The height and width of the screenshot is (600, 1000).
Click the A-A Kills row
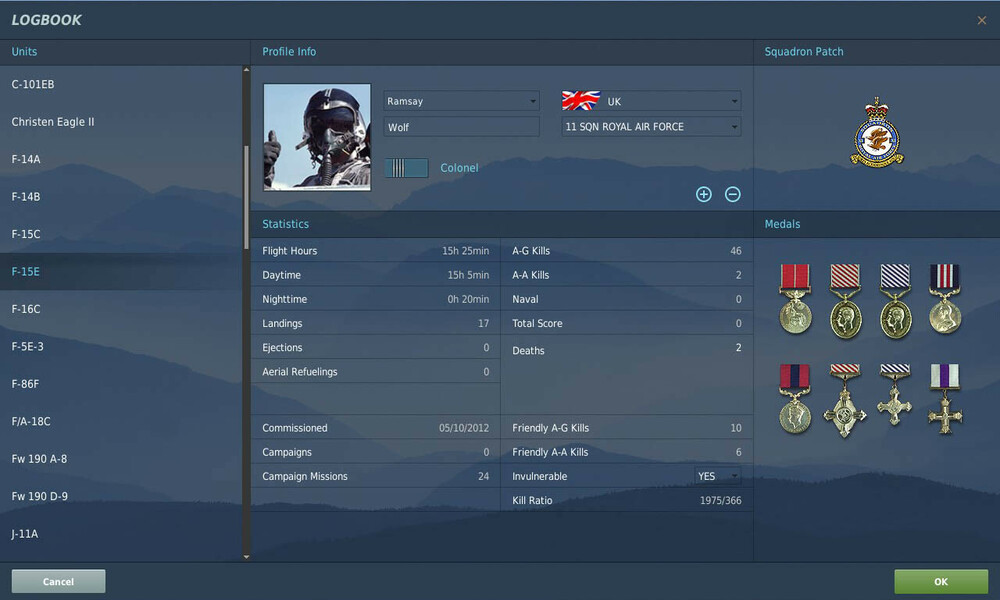pyautogui.click(x=626, y=275)
